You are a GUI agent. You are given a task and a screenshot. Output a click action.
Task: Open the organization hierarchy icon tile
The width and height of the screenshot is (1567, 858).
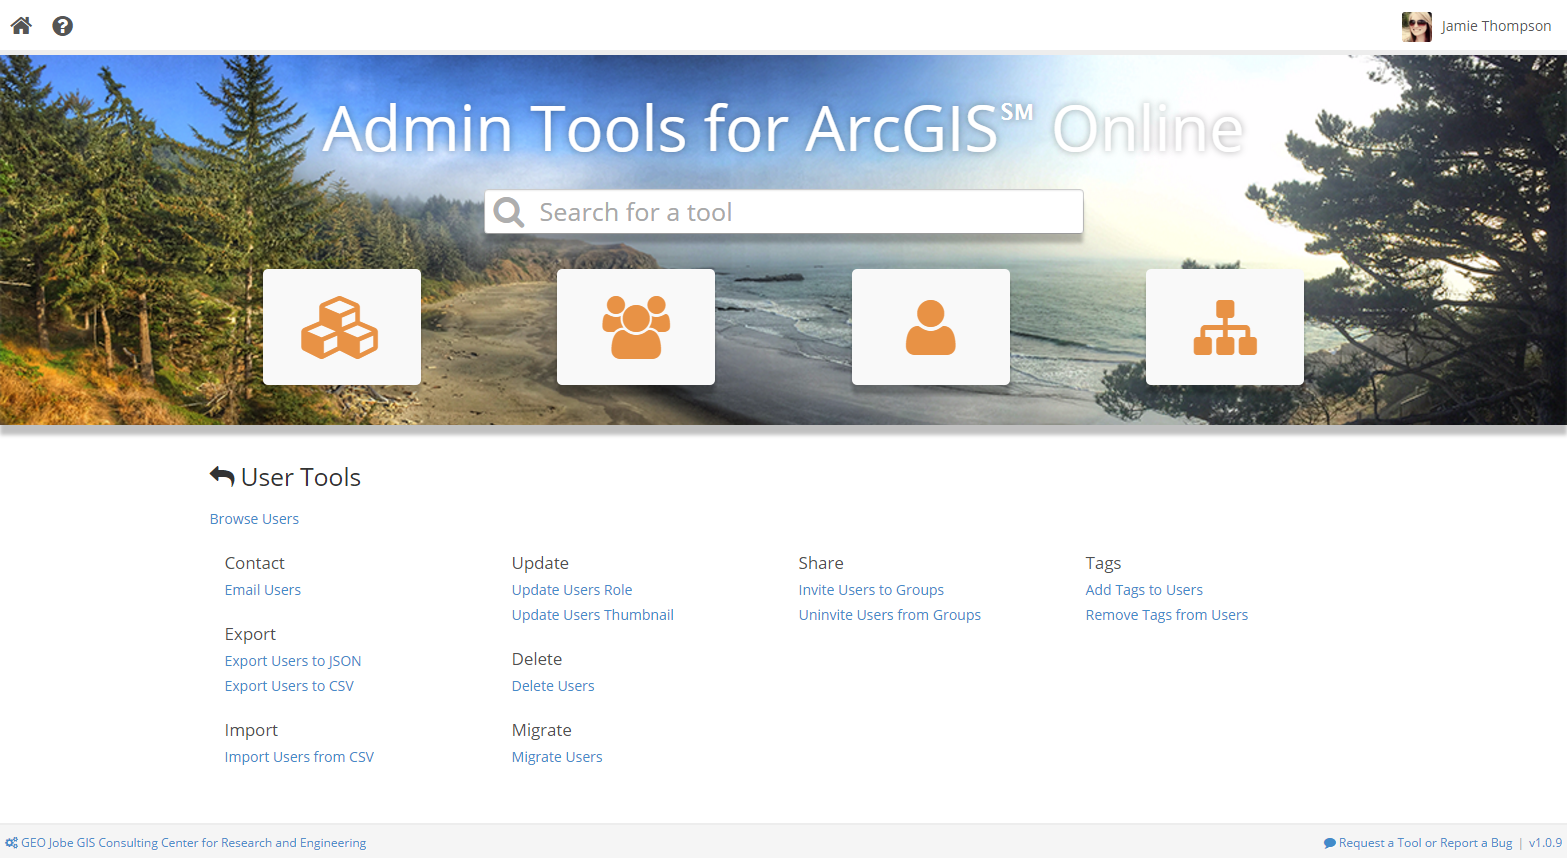pos(1224,327)
